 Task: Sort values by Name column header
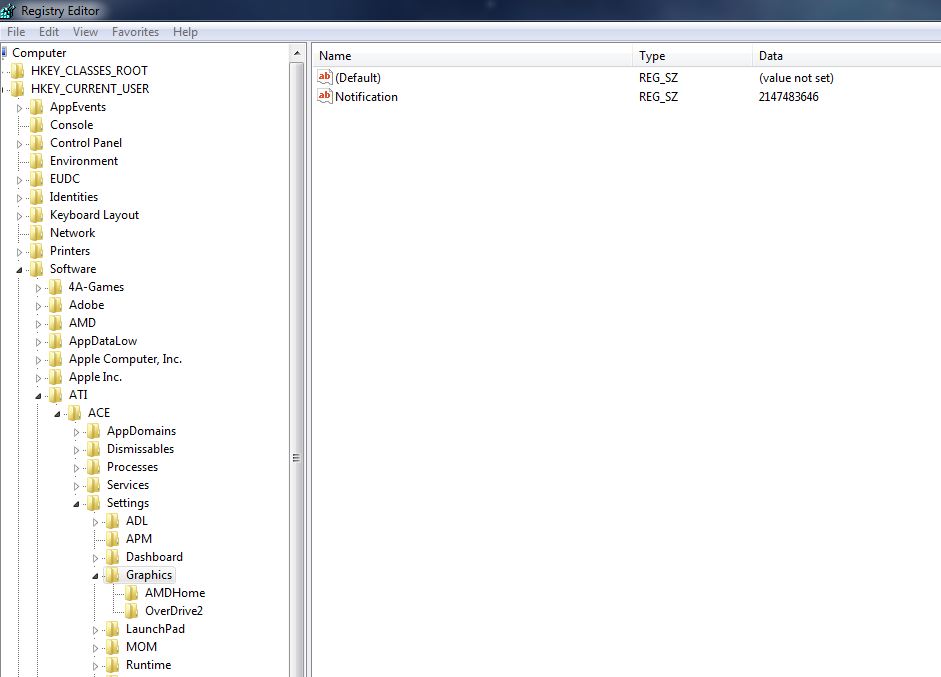(472, 56)
